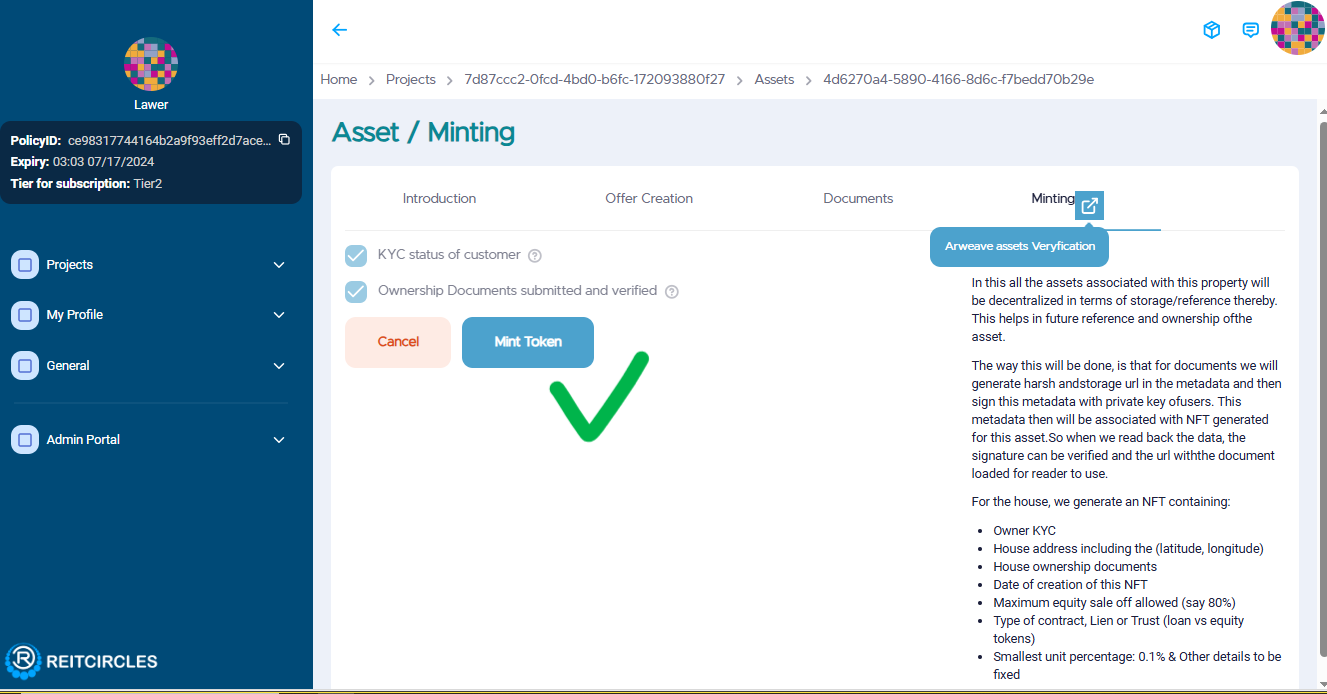Click the KYC status help icon
Image resolution: width=1327 pixels, height=694 pixels.
tap(535, 256)
